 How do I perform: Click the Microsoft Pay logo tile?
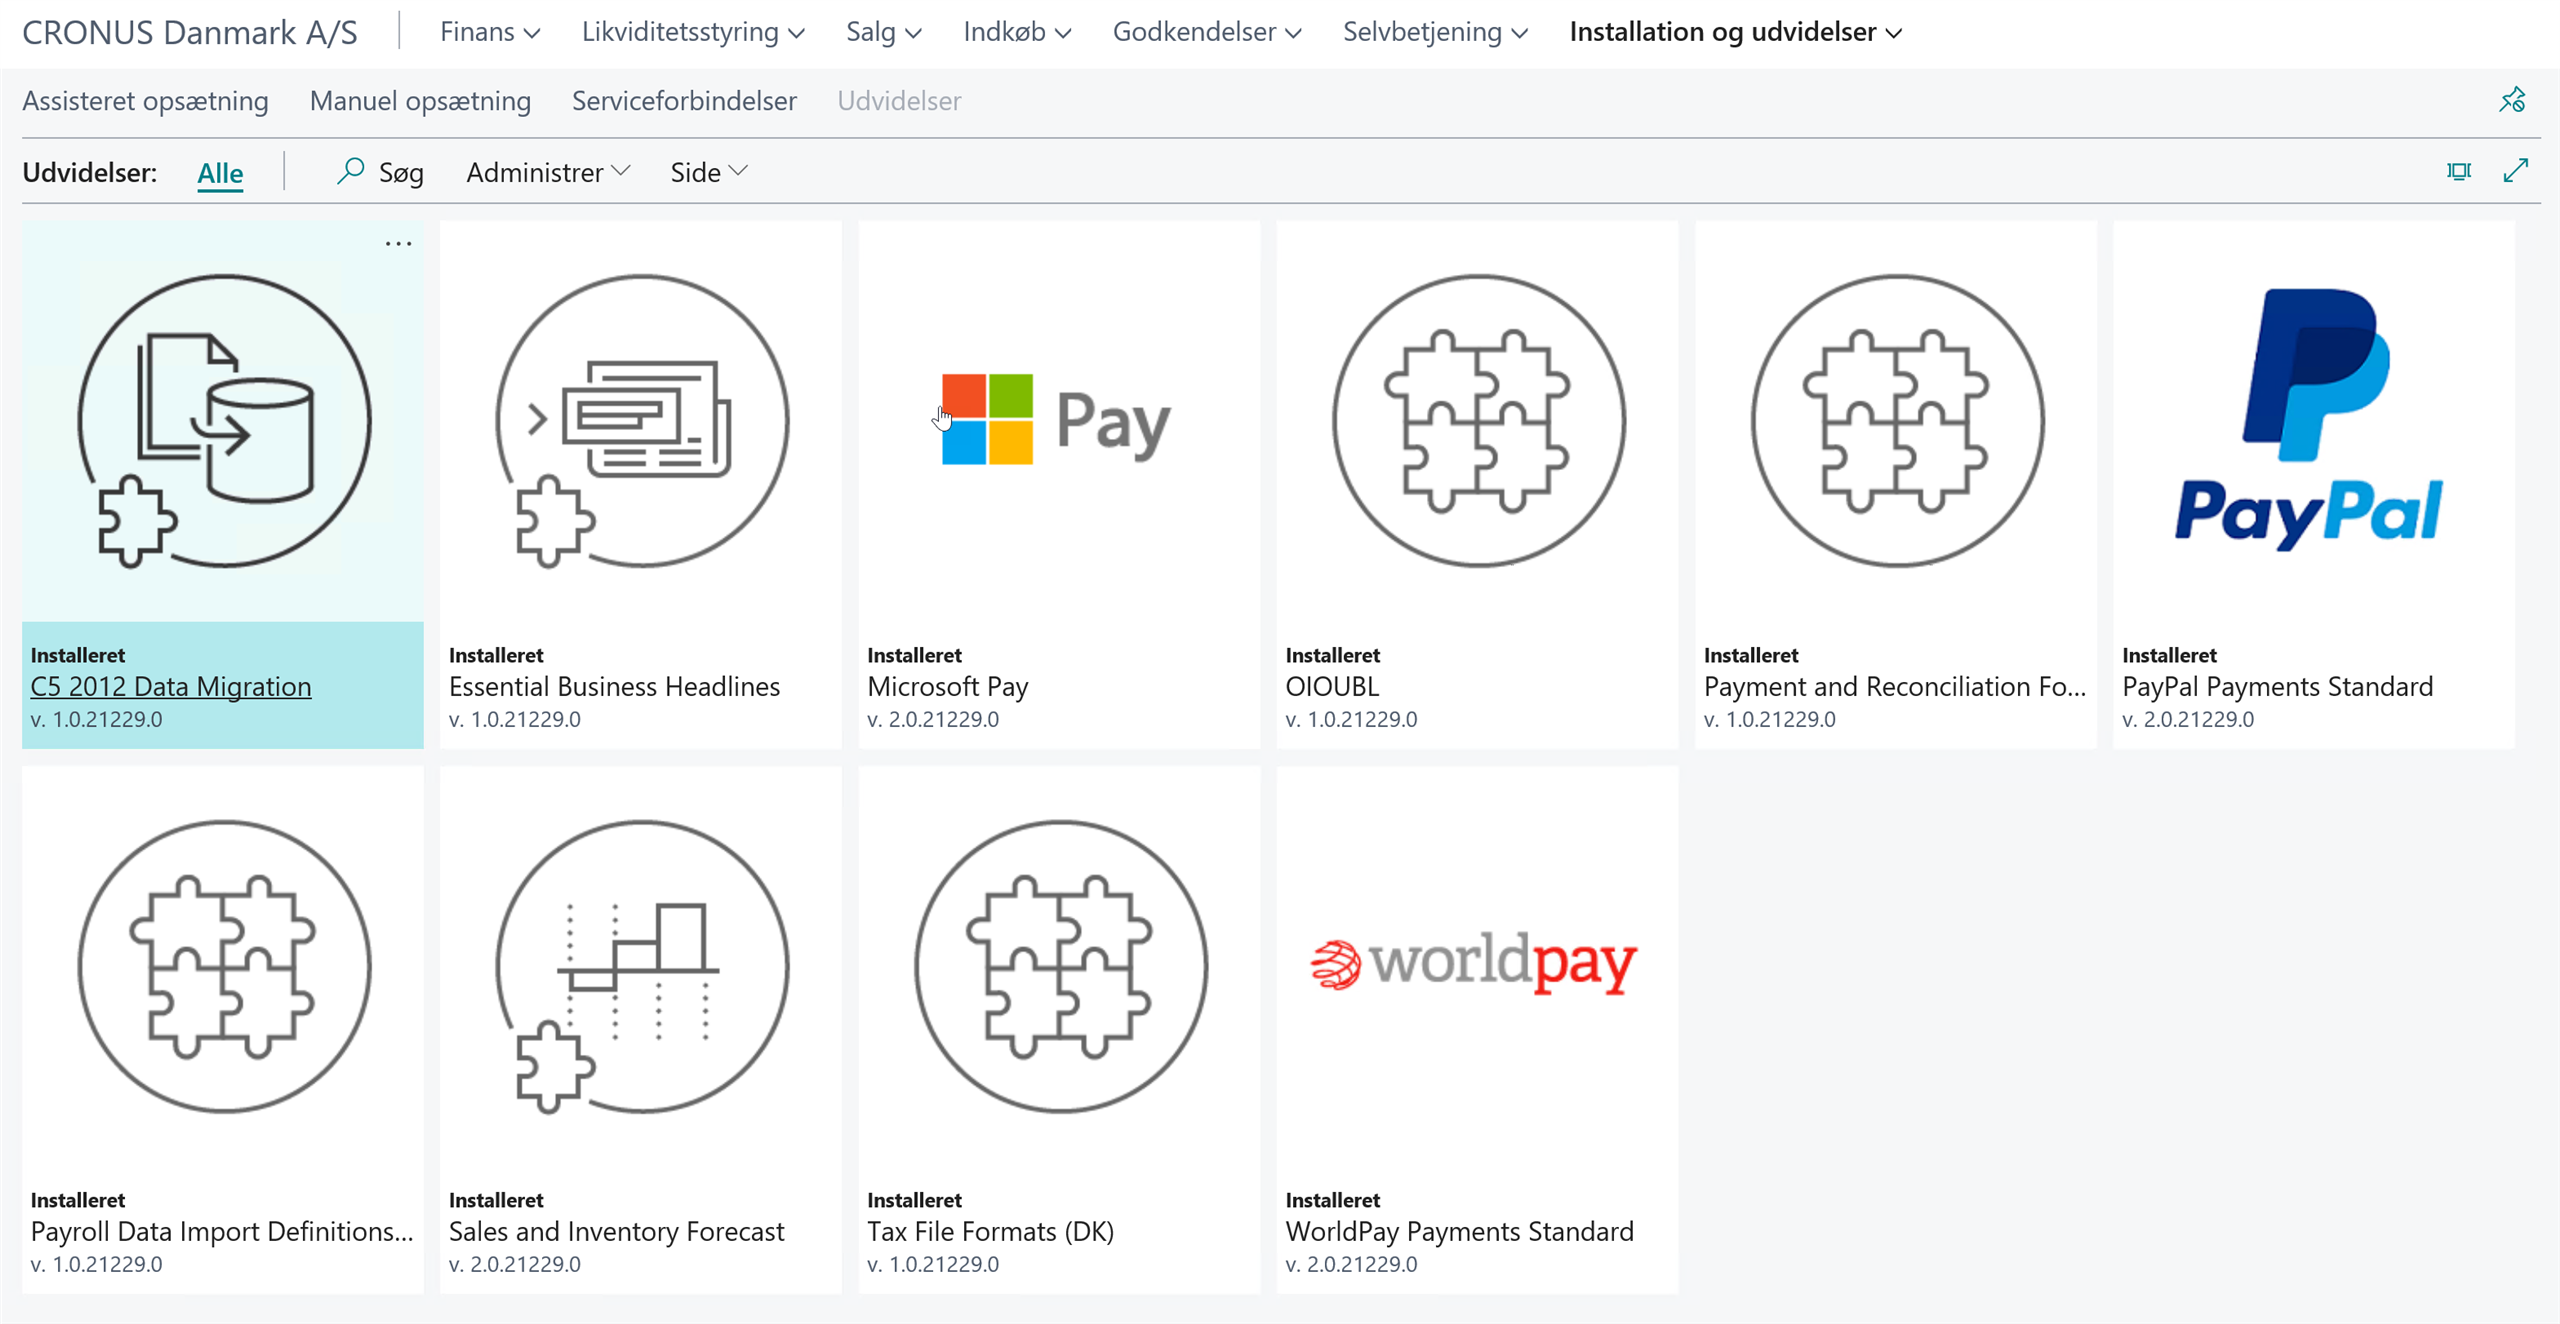tap(1056, 420)
